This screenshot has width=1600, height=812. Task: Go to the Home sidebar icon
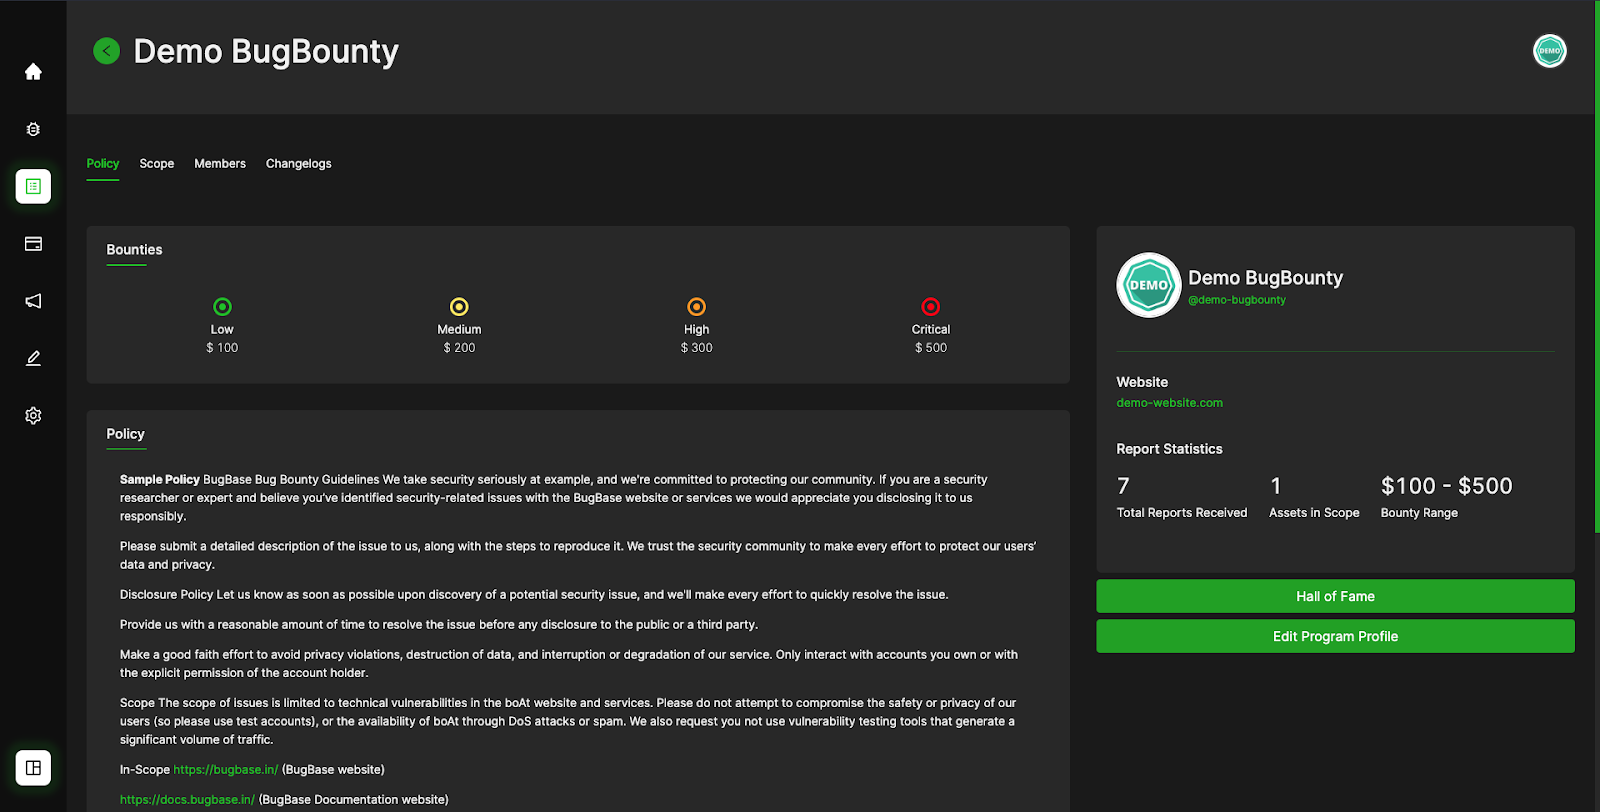33,71
